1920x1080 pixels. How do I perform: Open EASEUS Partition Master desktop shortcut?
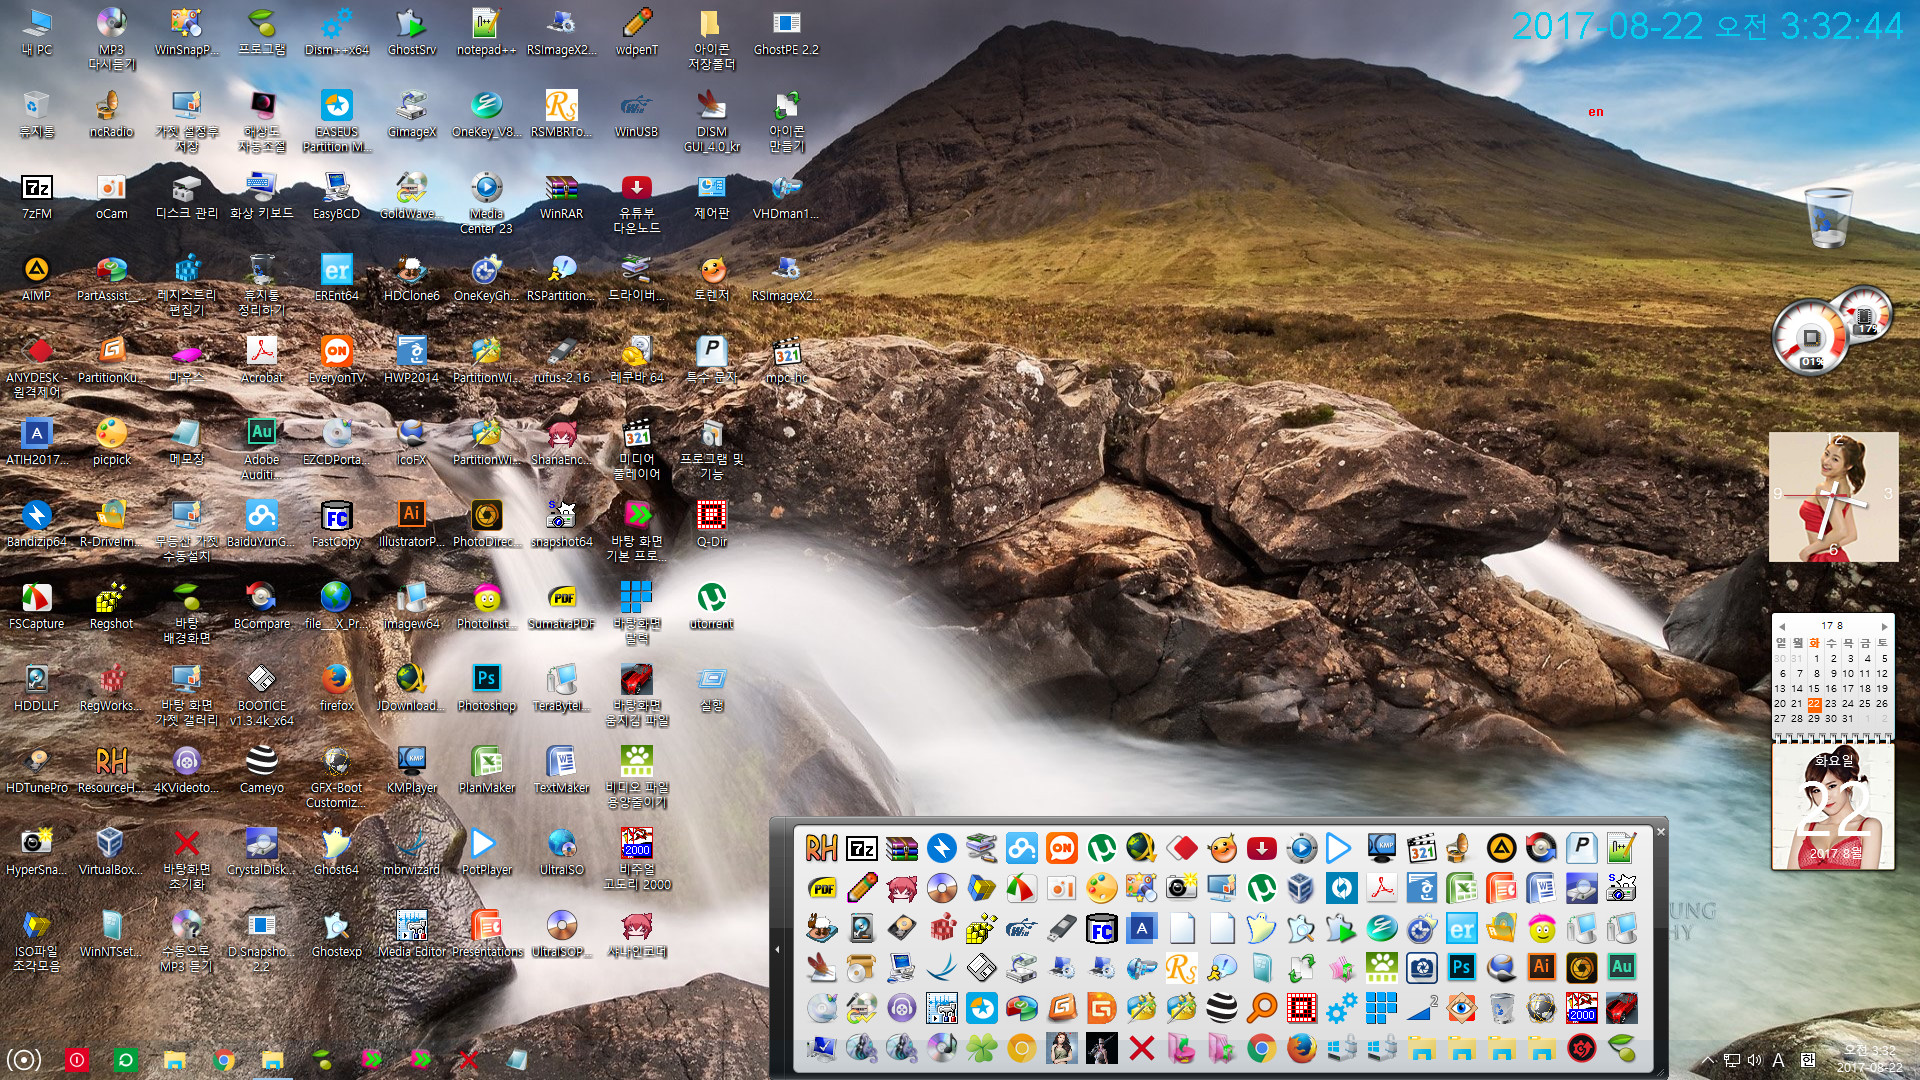(337, 121)
